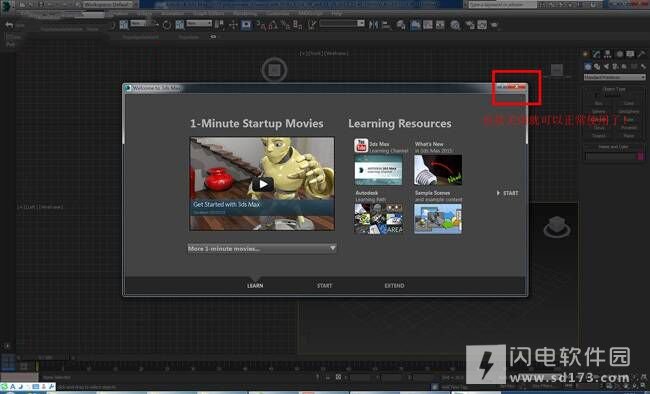650x394 pixels.
Task: Switch to the Motion command panel tab
Action: pos(619,54)
